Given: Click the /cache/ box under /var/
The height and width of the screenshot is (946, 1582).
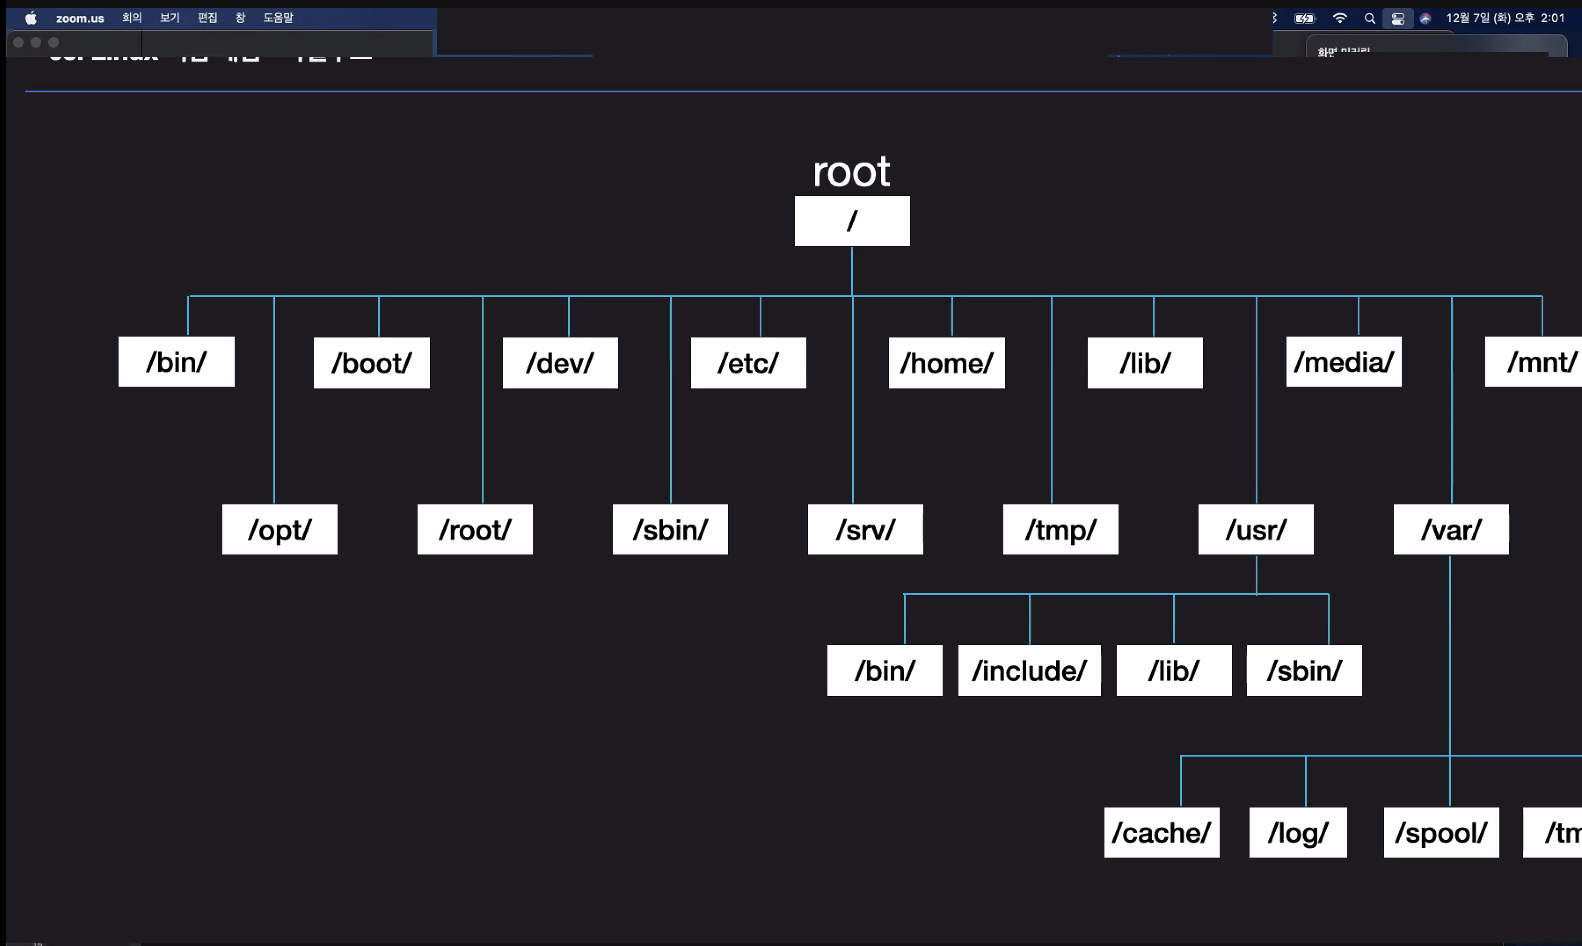Looking at the screenshot, I should coord(1162,833).
